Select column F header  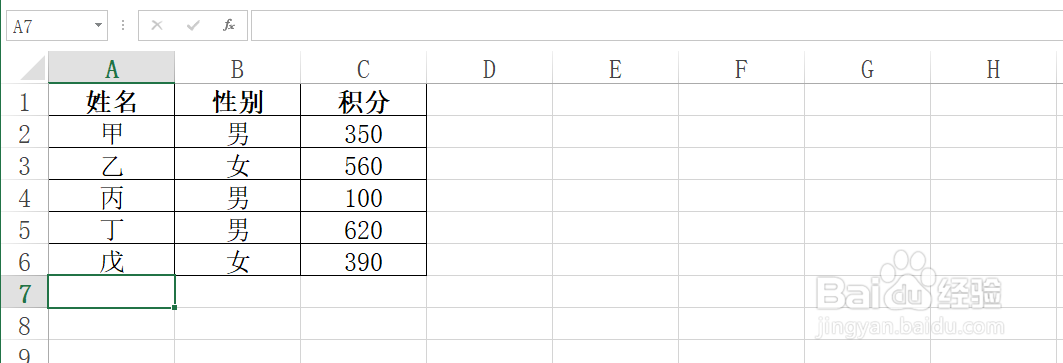click(x=742, y=69)
